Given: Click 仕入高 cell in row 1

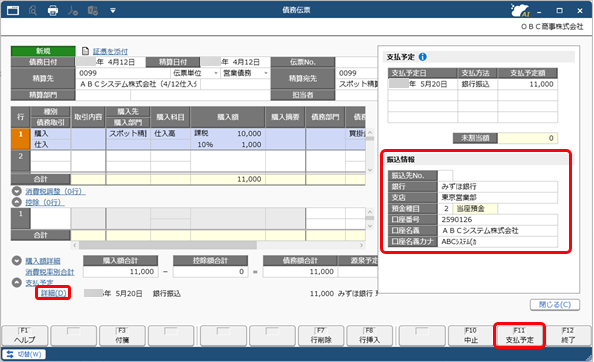Looking at the screenshot, I should click(x=170, y=134).
